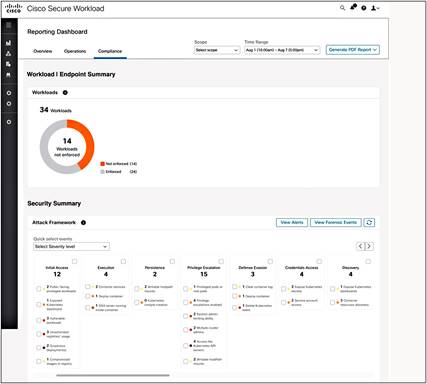Select the Execution column checkbox
Screen dimensions: 427x384
point(123,261)
